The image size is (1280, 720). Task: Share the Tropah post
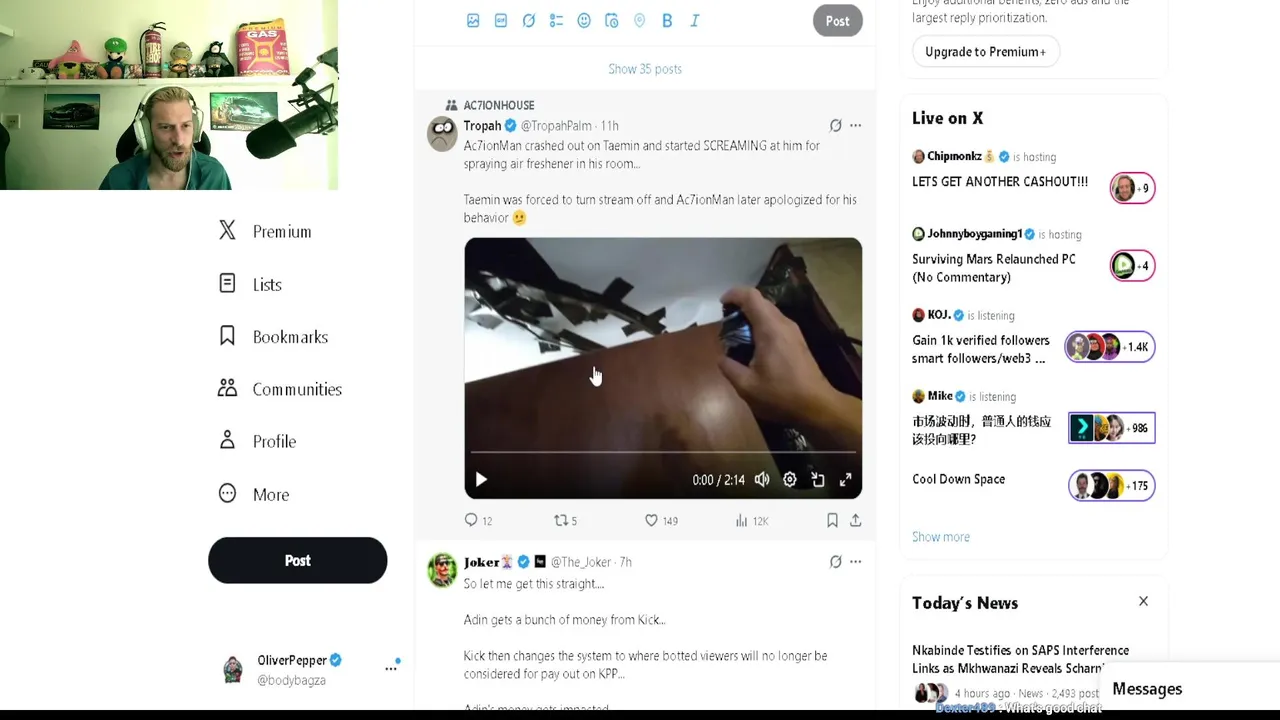[x=856, y=520]
